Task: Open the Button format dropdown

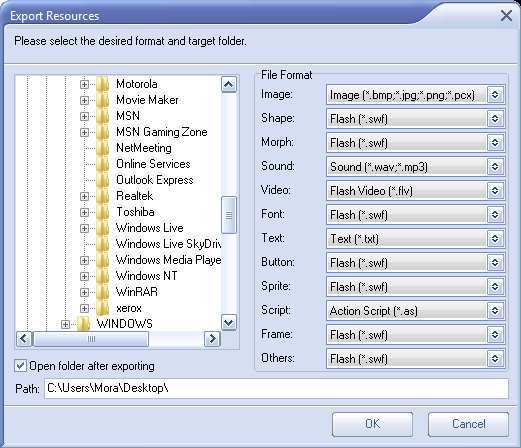Action: [495, 263]
